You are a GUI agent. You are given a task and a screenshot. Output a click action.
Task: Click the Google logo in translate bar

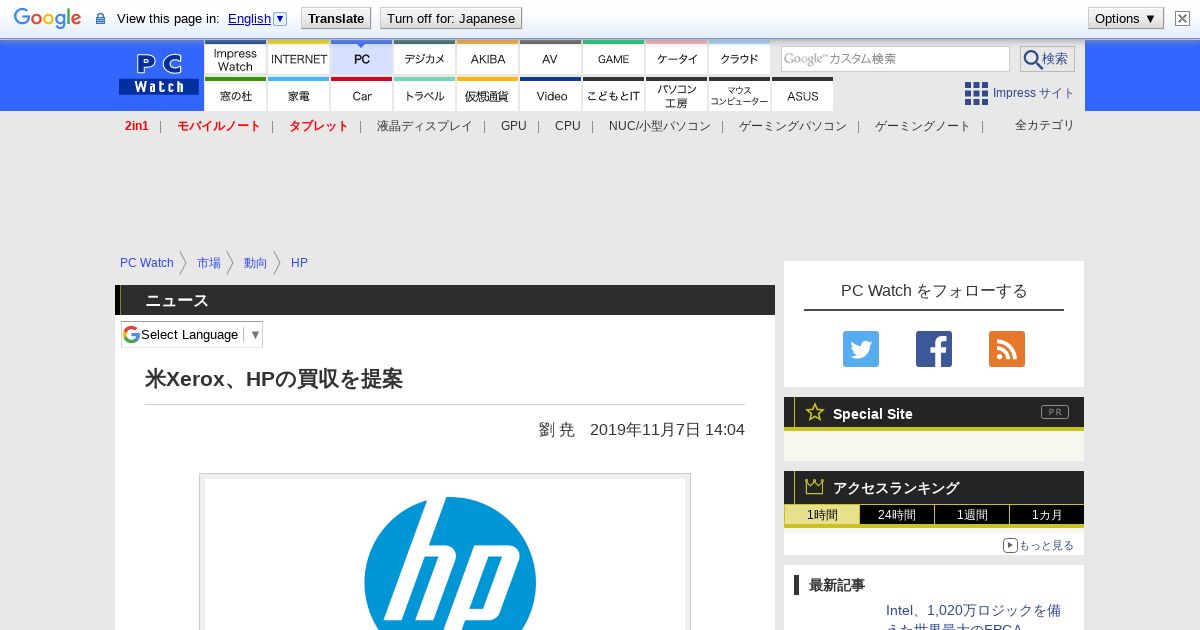point(47,18)
